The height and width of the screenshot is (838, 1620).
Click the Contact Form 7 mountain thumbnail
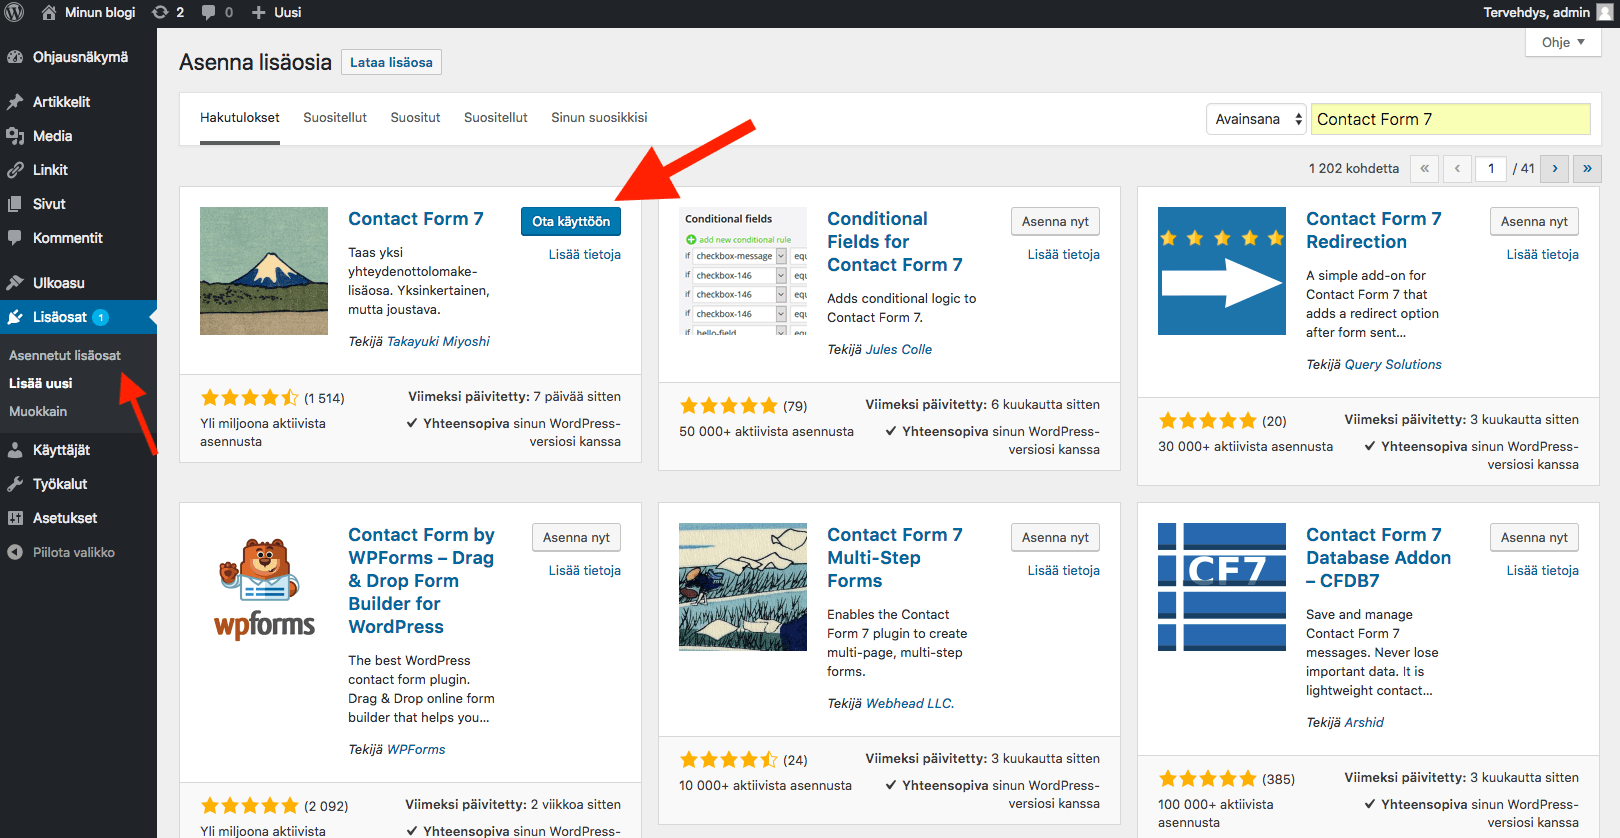click(x=264, y=271)
